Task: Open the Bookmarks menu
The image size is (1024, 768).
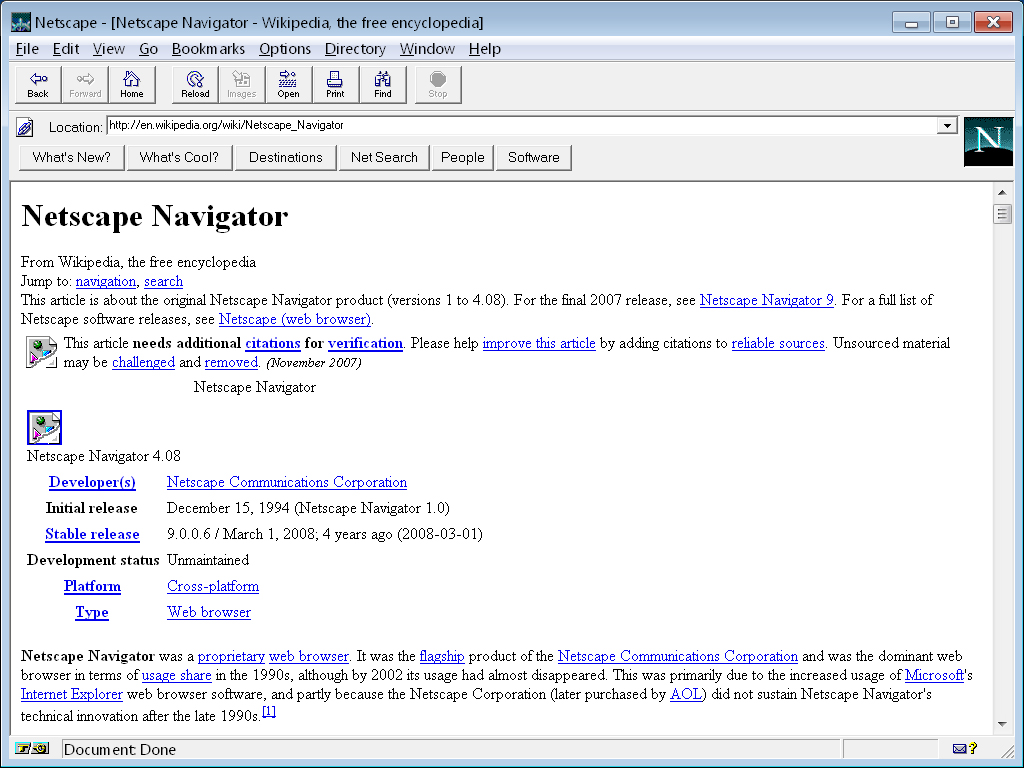Action: click(208, 49)
